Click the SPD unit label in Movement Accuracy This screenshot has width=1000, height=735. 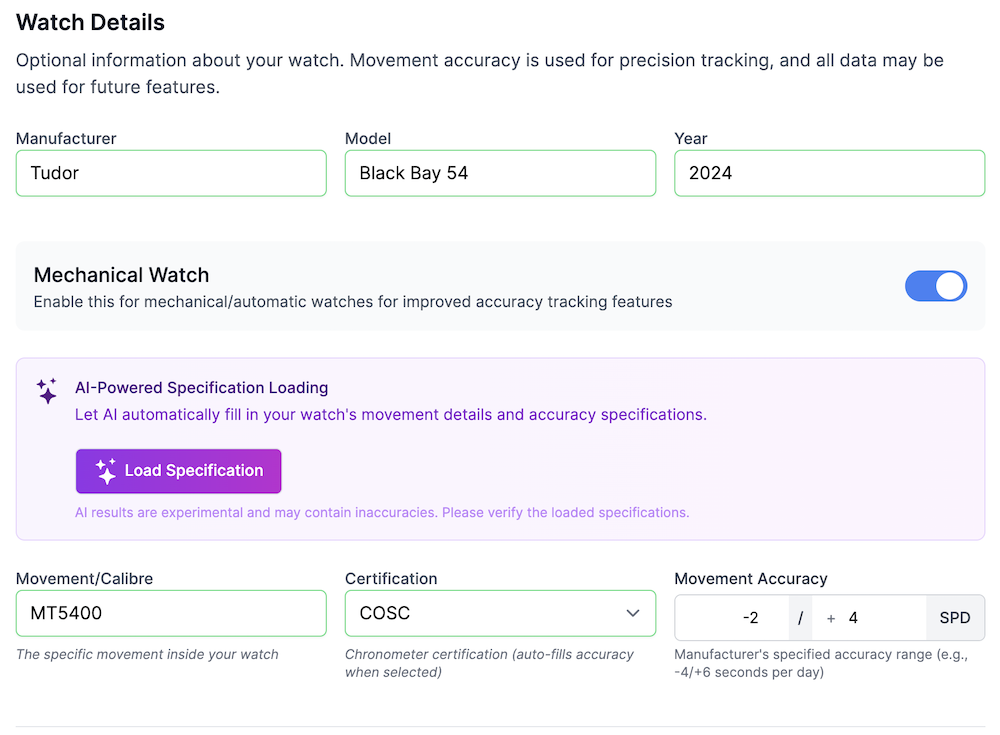tap(954, 618)
